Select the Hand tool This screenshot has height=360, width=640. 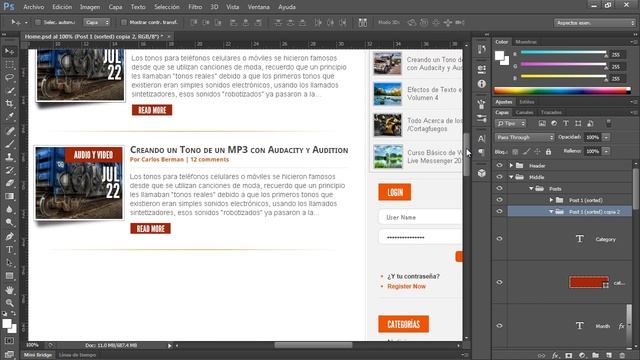[x=9, y=289]
